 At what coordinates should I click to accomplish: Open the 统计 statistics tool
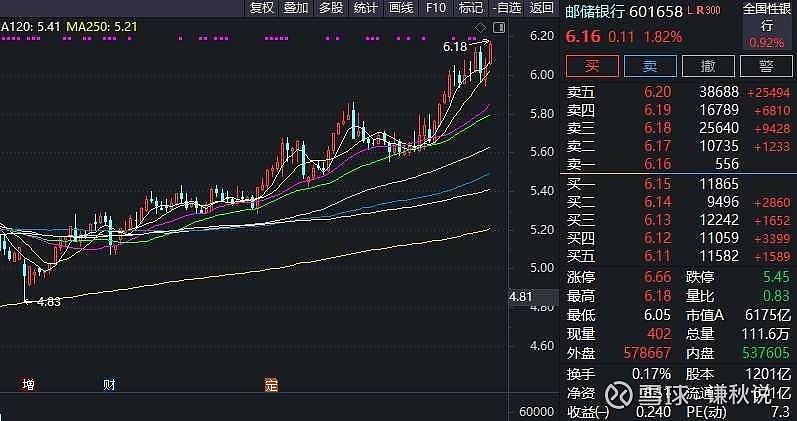pyautogui.click(x=365, y=8)
